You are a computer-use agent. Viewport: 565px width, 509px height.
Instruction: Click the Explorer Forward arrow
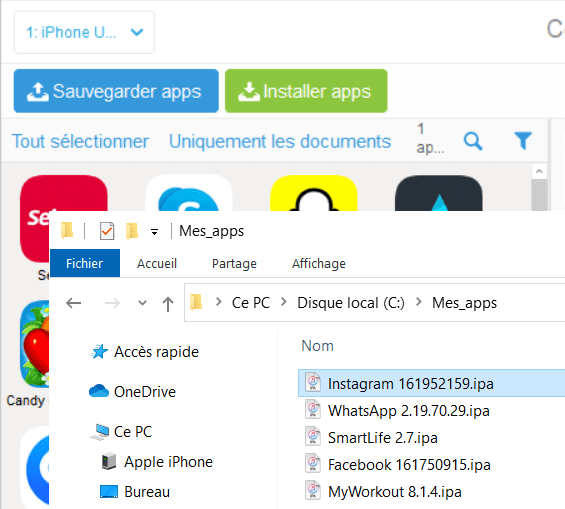tap(112, 303)
